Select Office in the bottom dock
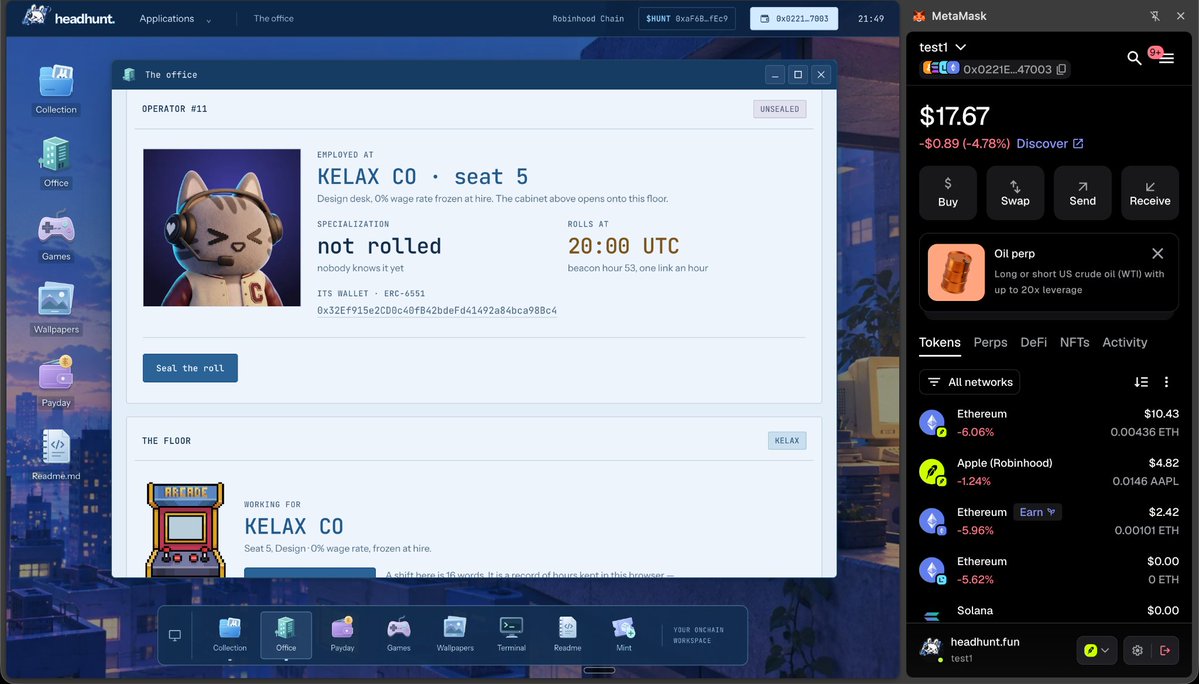1199x684 pixels. [x=286, y=634]
